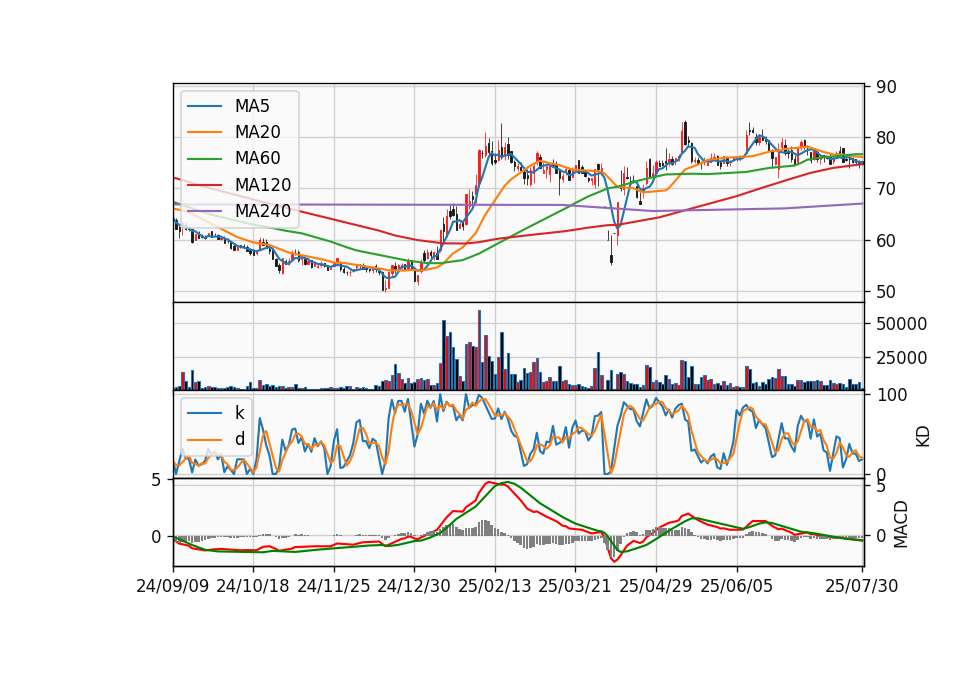Click the tallest volume bar in February

click(x=479, y=350)
